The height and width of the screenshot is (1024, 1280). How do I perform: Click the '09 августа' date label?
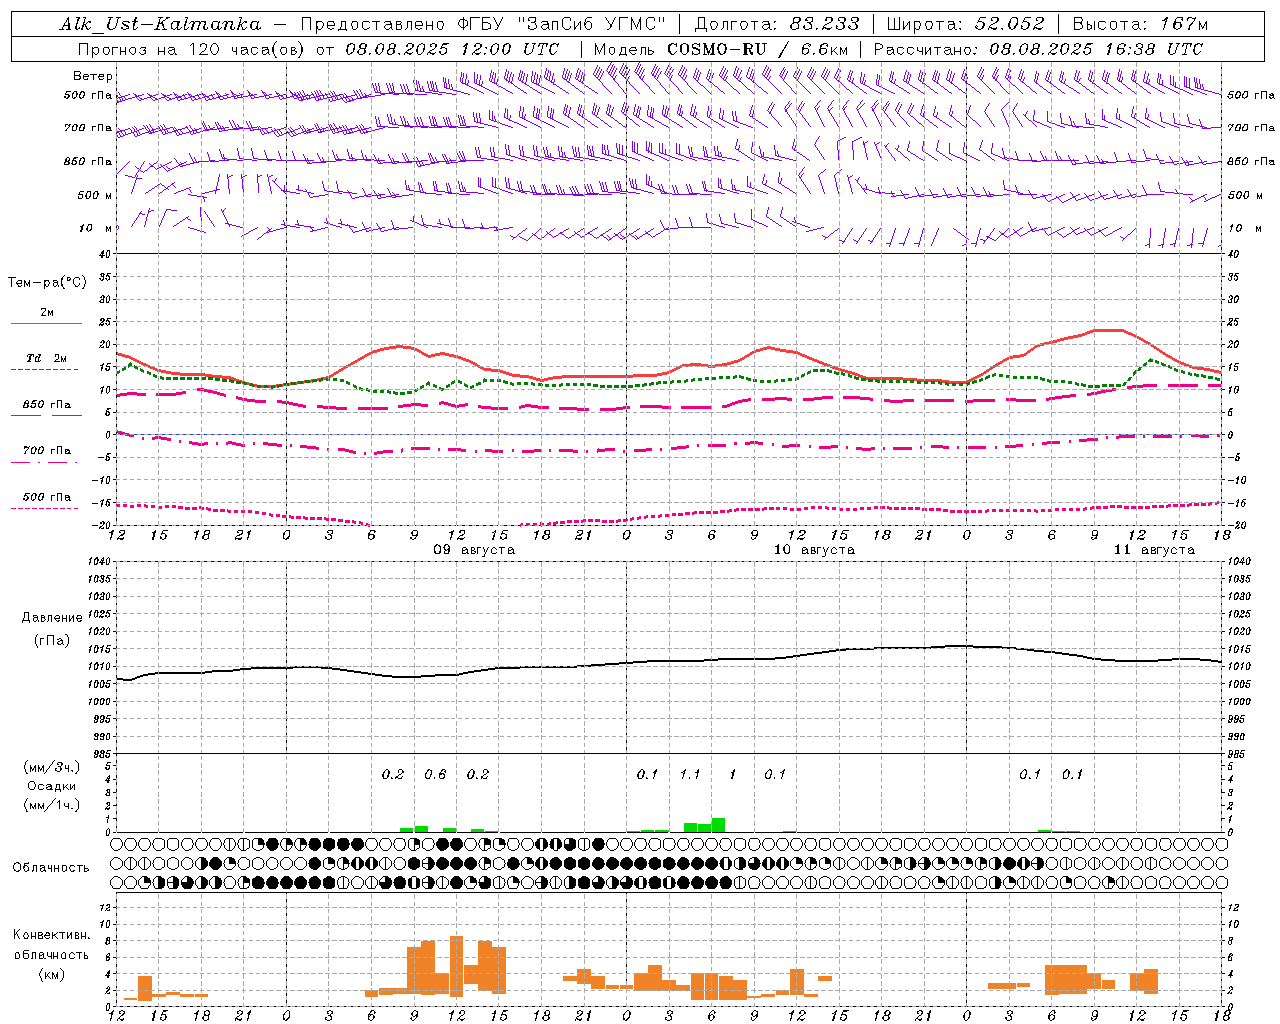(x=474, y=550)
